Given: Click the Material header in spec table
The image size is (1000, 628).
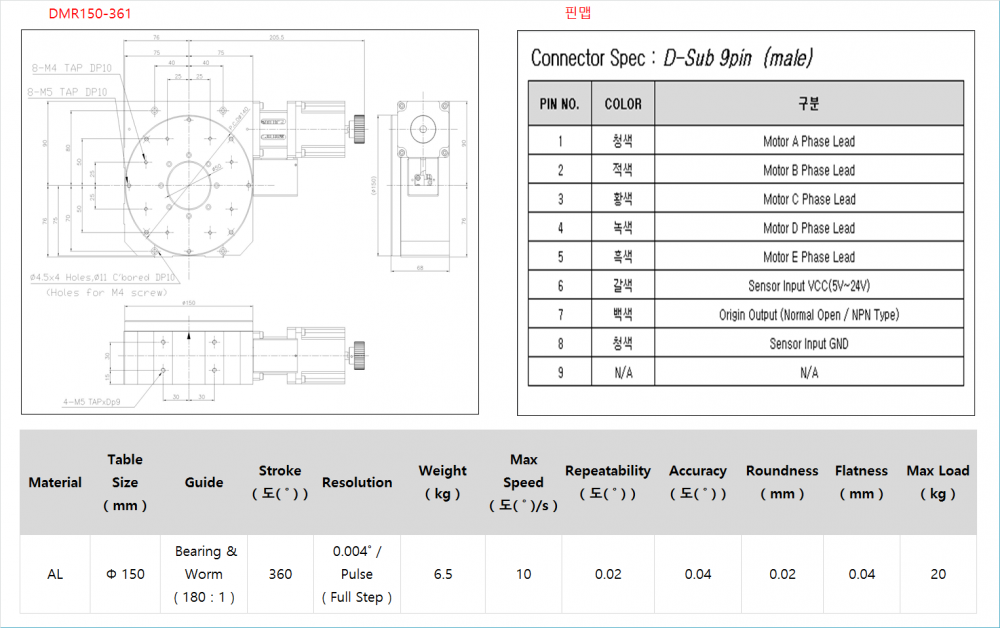Looking at the screenshot, I should [55, 483].
